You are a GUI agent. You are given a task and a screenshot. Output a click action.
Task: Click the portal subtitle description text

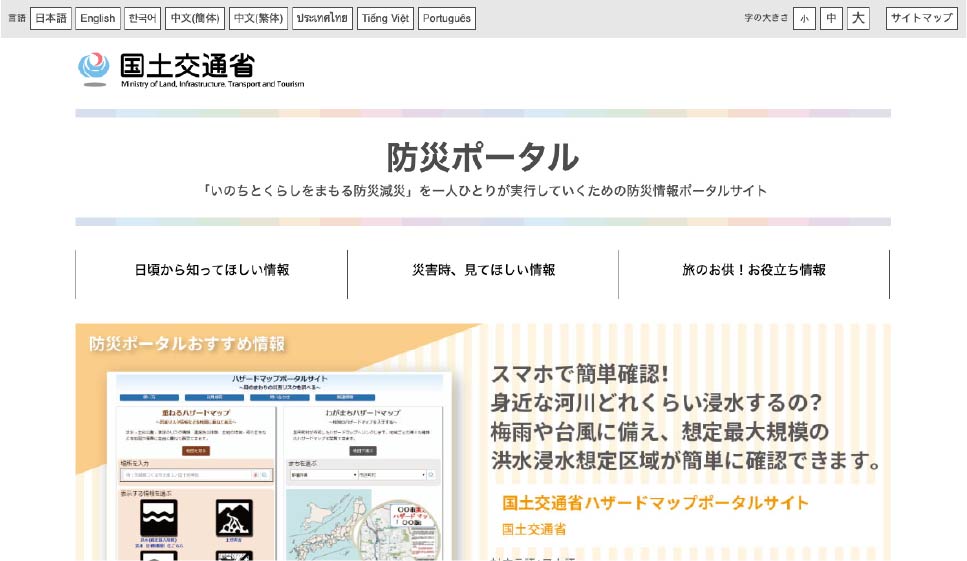(x=484, y=190)
